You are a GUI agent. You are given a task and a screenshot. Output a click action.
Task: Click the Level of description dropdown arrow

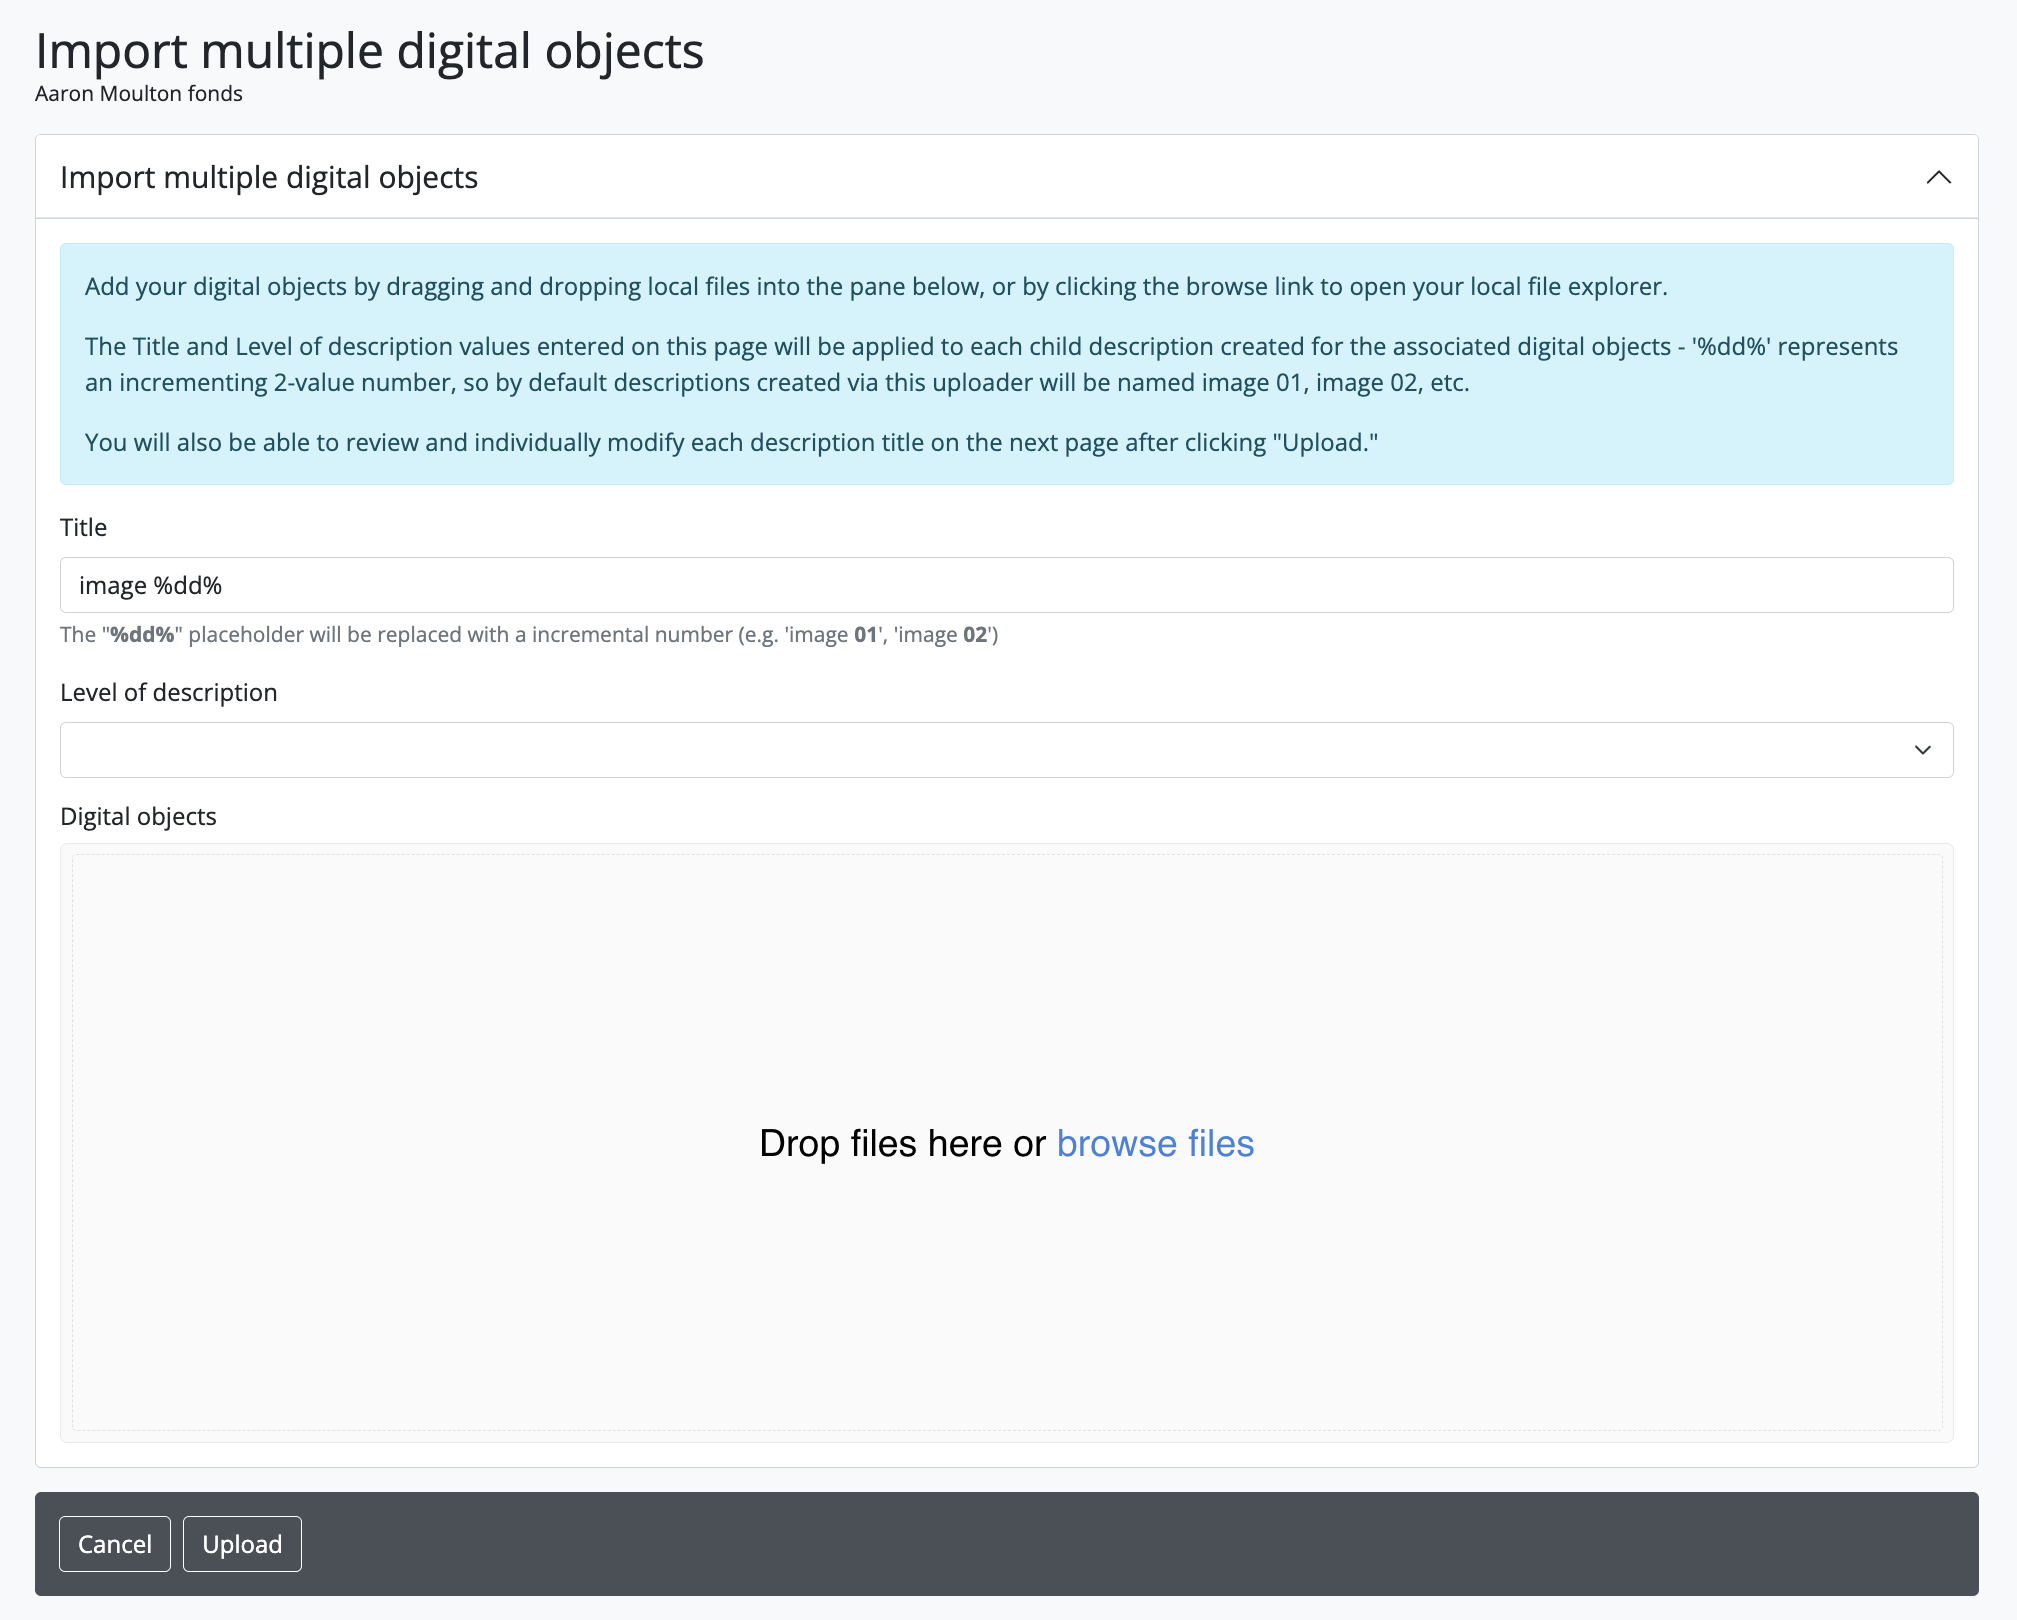click(1922, 750)
